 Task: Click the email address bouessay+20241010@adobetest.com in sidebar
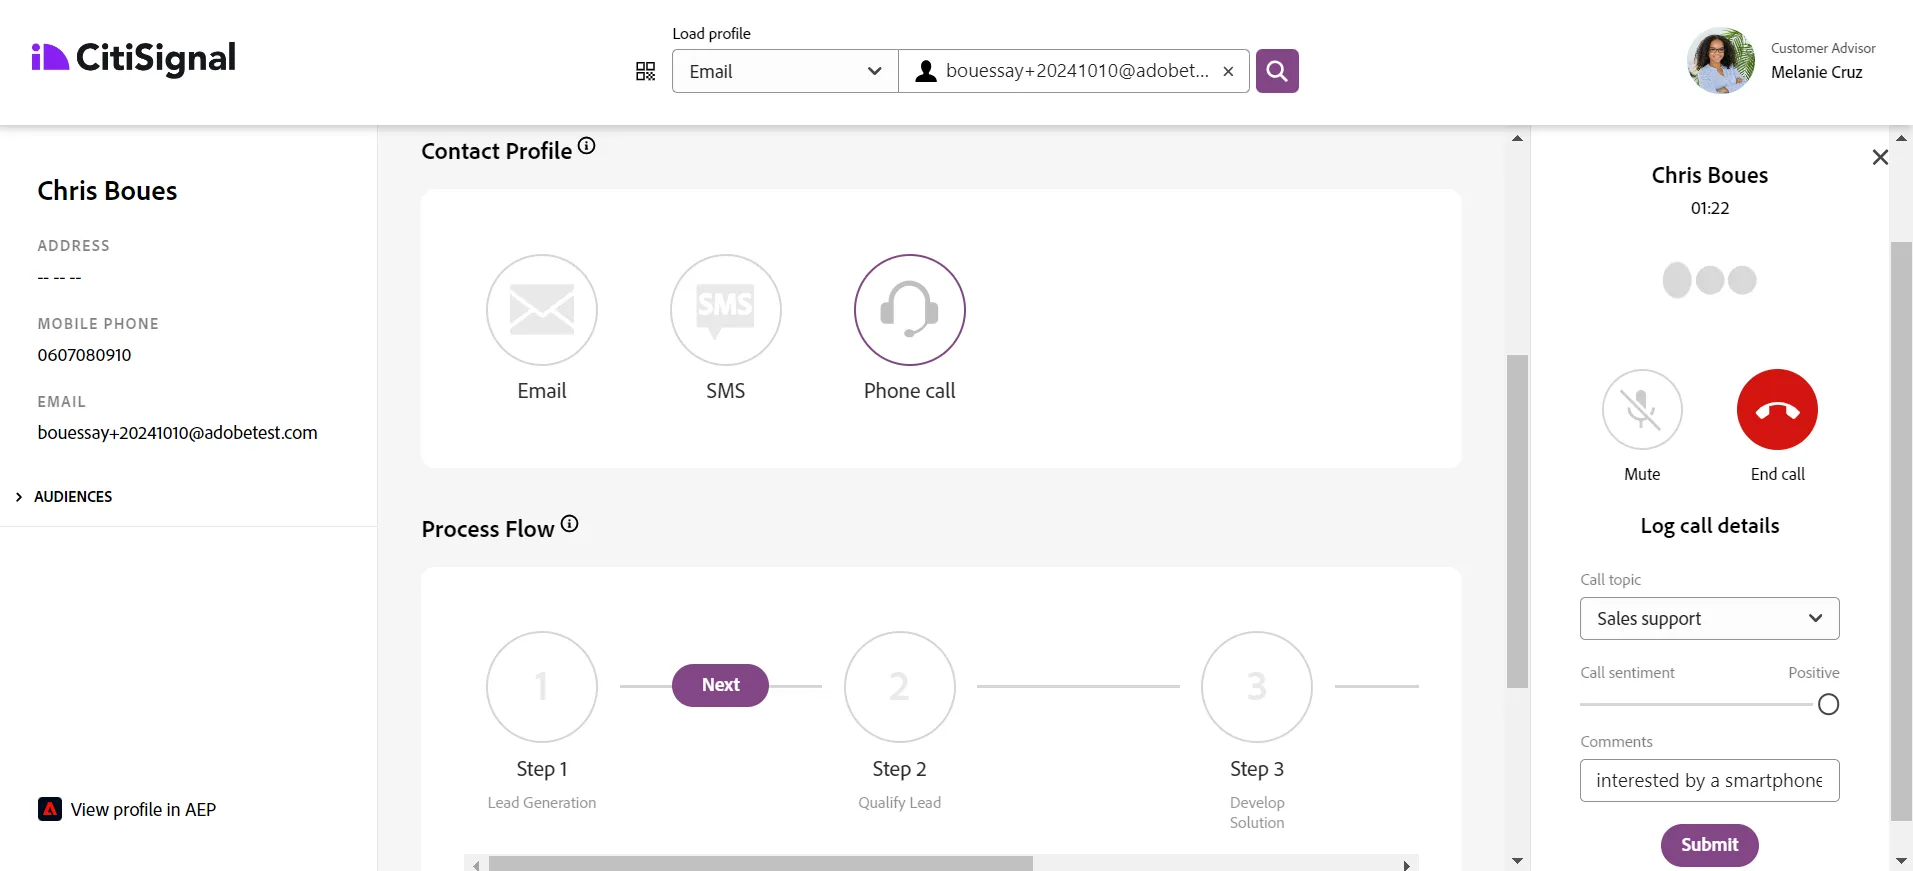click(178, 433)
